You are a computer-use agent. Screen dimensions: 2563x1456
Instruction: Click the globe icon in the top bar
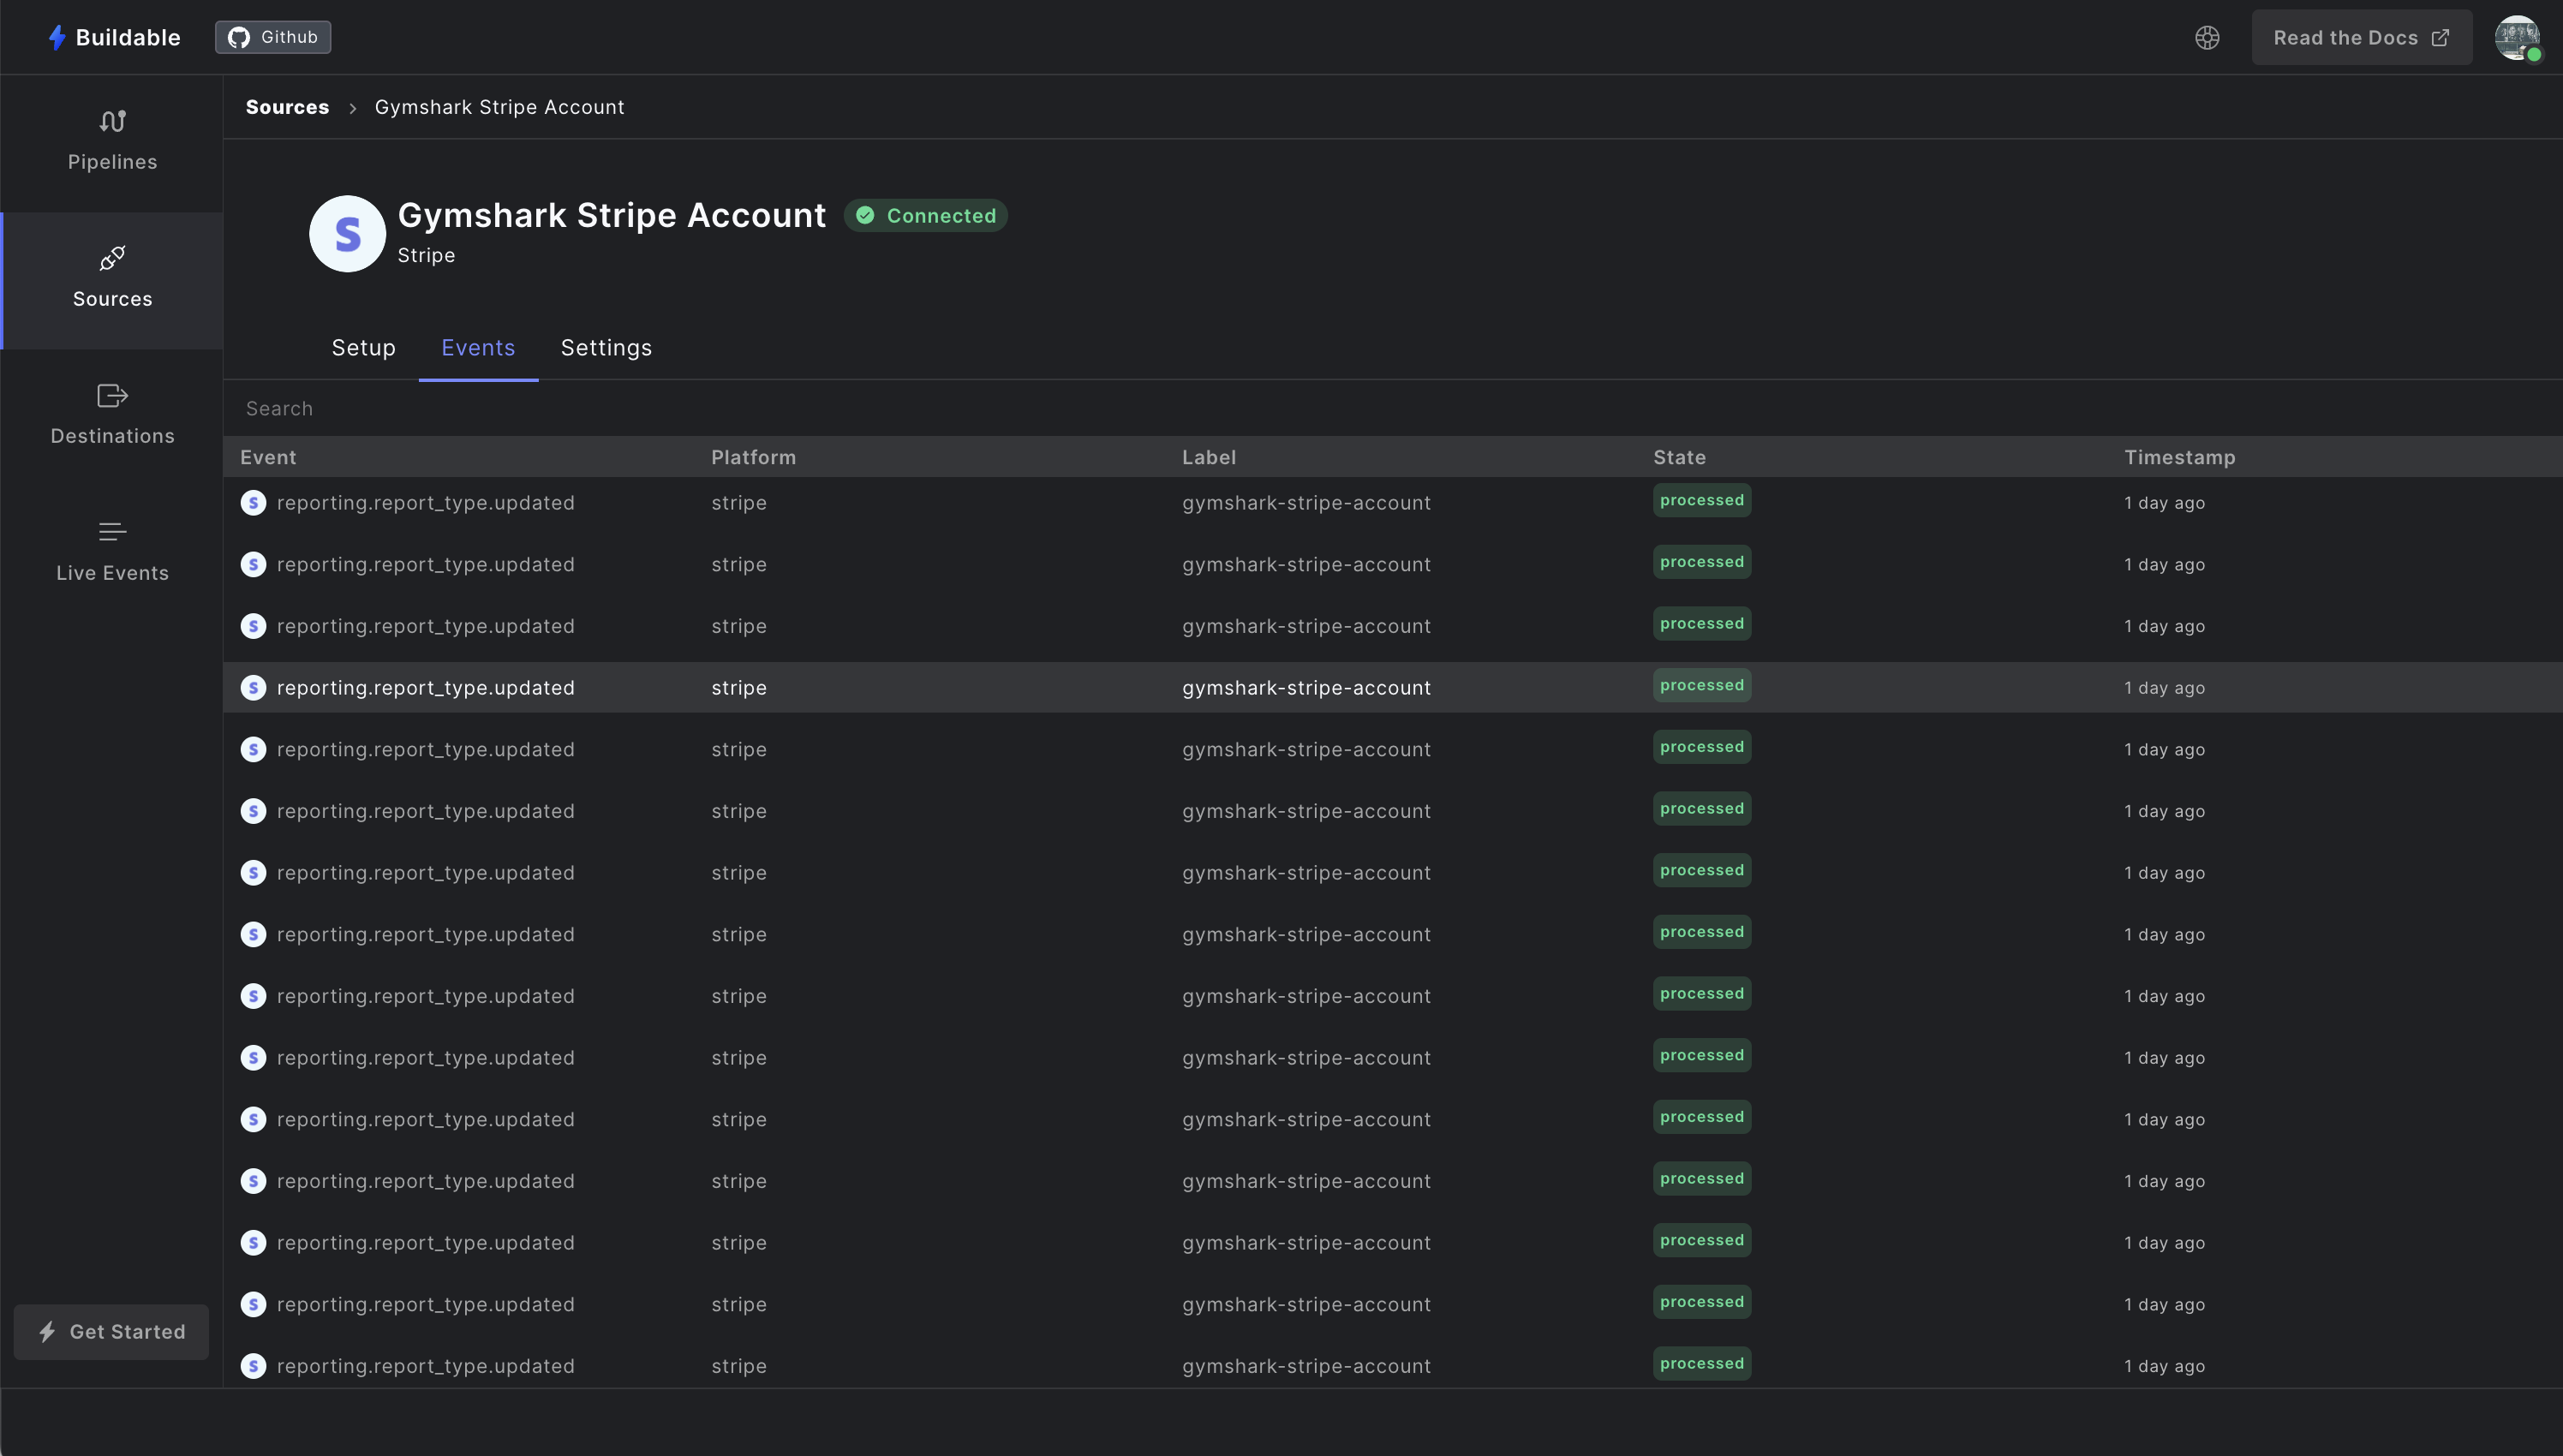pyautogui.click(x=2207, y=38)
